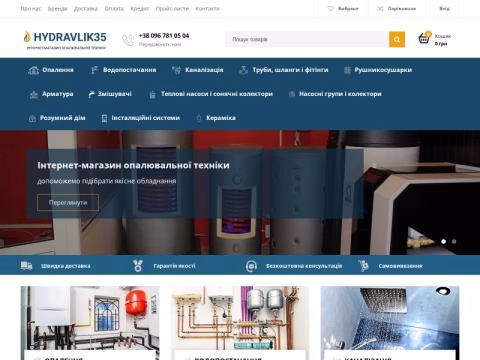Viewport: 480px width, 360px height.
Task: Open Теплові насоси і сонячні колектори
Action: click(x=217, y=94)
